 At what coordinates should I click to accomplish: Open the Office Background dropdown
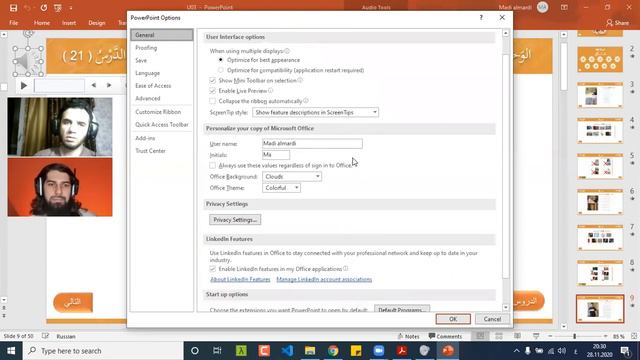292,176
